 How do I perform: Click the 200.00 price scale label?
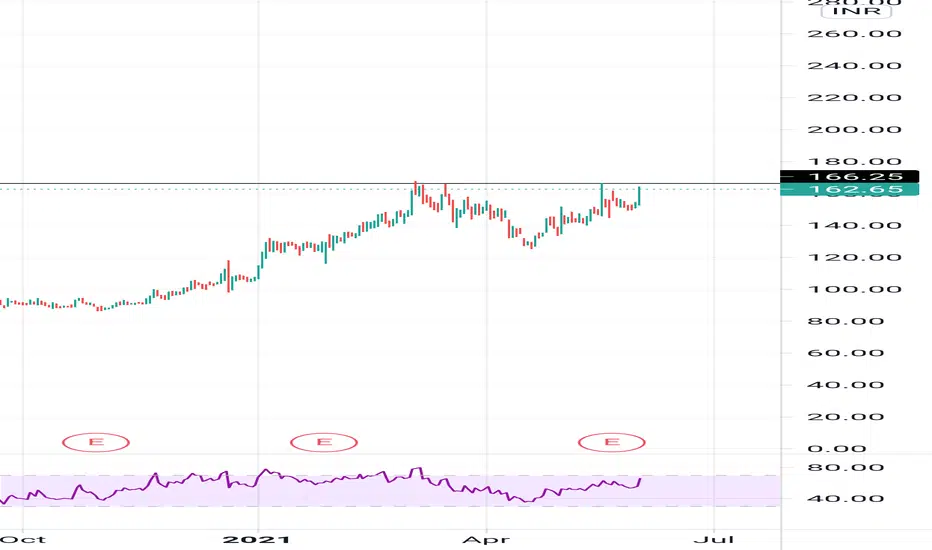(x=854, y=130)
